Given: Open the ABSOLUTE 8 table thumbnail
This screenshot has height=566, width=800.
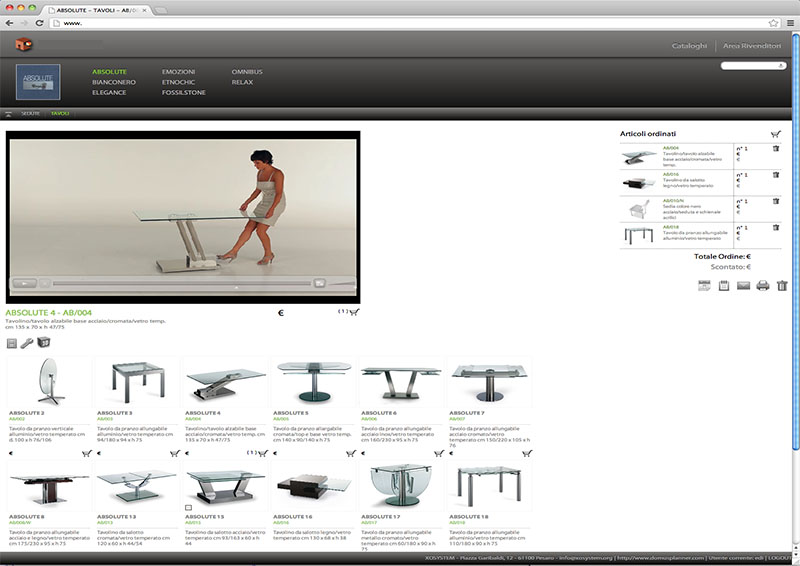Looking at the screenshot, I should (49, 486).
